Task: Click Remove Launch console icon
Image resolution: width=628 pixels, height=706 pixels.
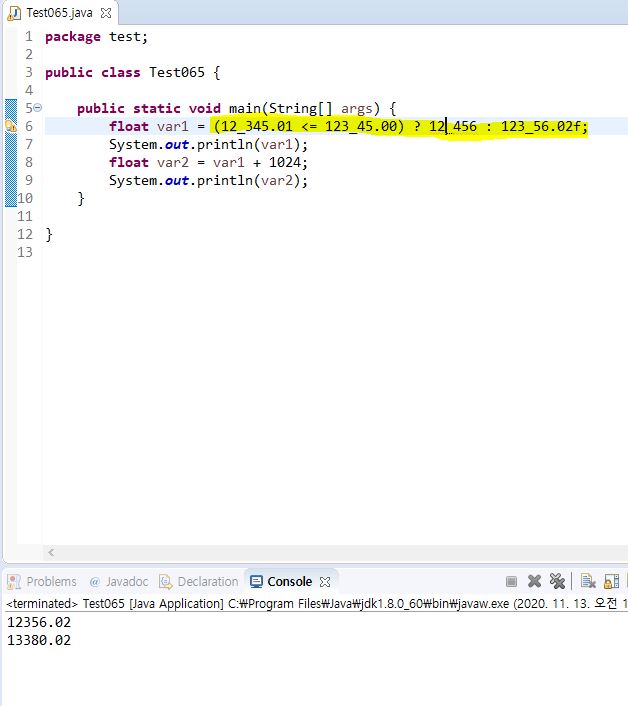Action: 534,581
